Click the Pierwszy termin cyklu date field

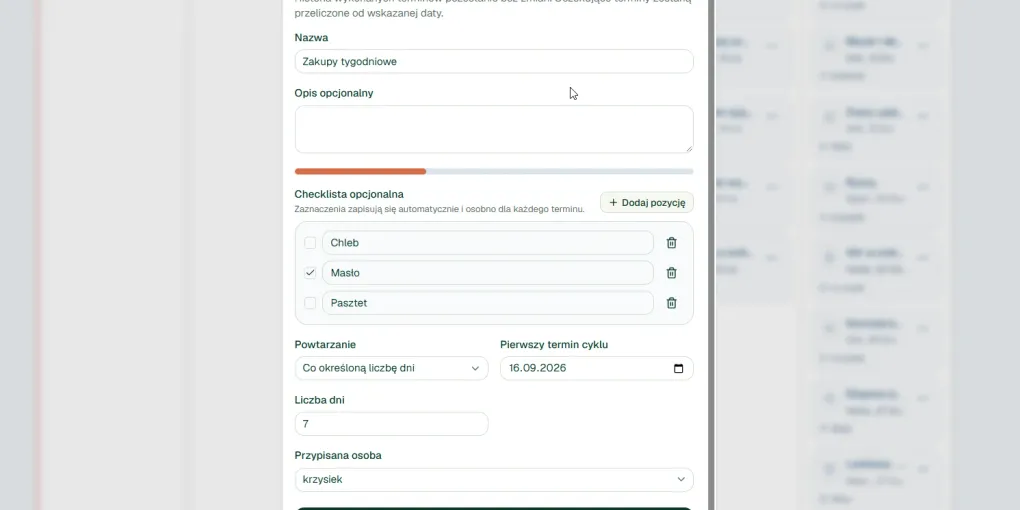[x=597, y=368]
